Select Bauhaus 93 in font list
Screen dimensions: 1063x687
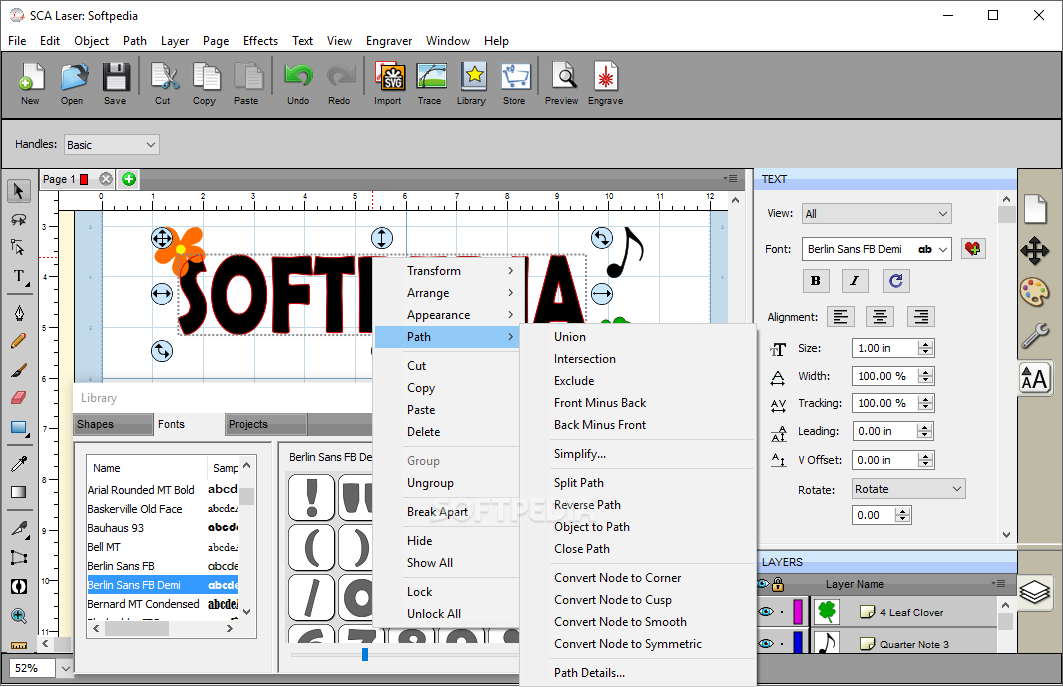pyautogui.click(x=163, y=528)
